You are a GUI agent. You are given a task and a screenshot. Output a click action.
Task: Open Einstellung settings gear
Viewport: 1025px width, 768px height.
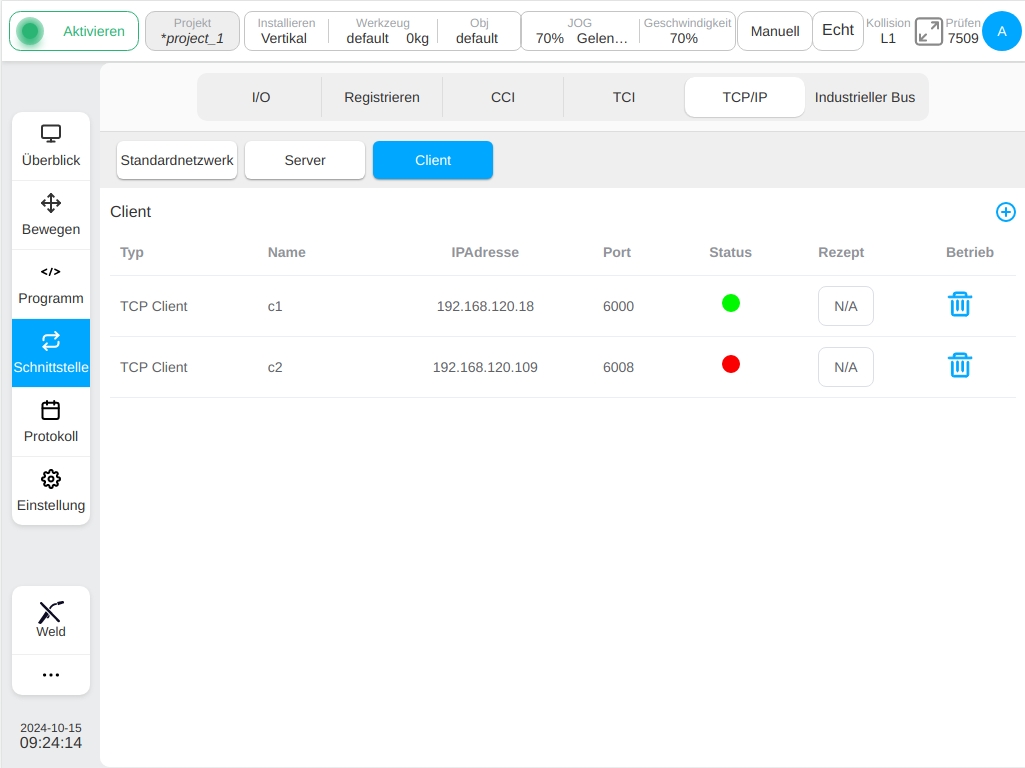coord(51,491)
